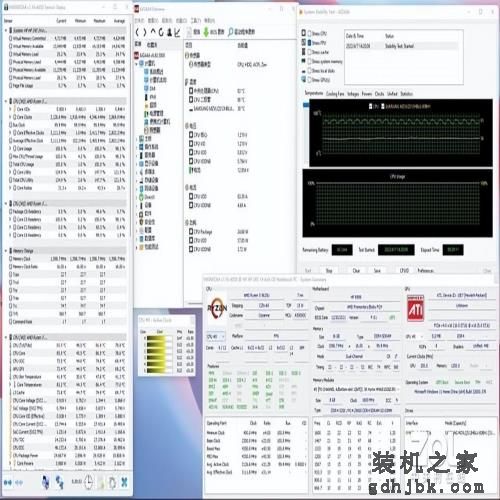The width and height of the screenshot is (500, 500).
Task: Select the computer node icon in AIDA64 tree
Action: pos(142,63)
